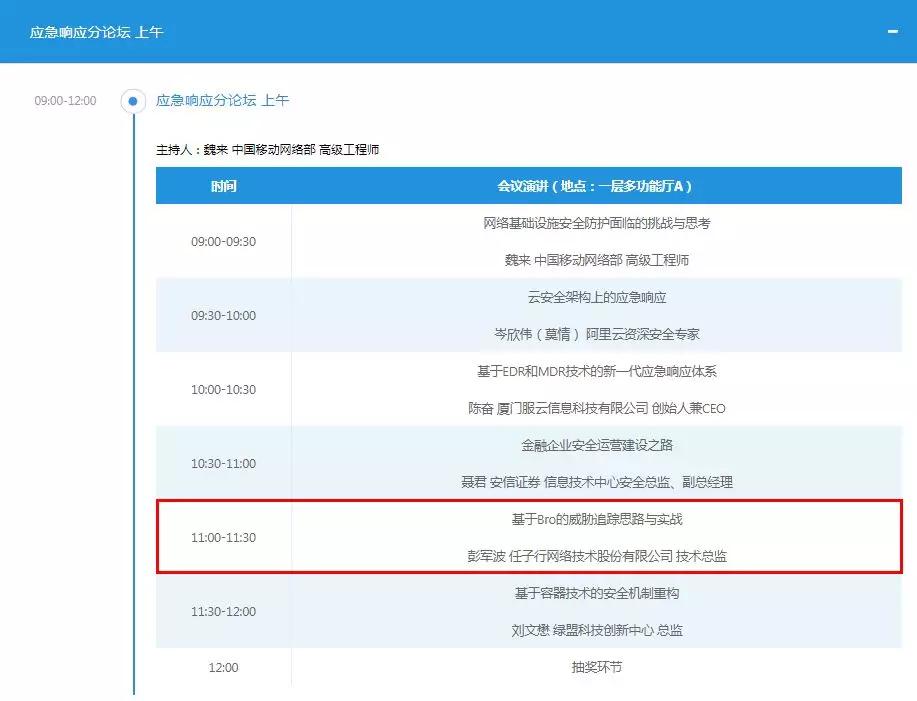The width and height of the screenshot is (917, 701).
Task: Open the talk 基于容器技术的安全机制重构
Action: pos(596,593)
